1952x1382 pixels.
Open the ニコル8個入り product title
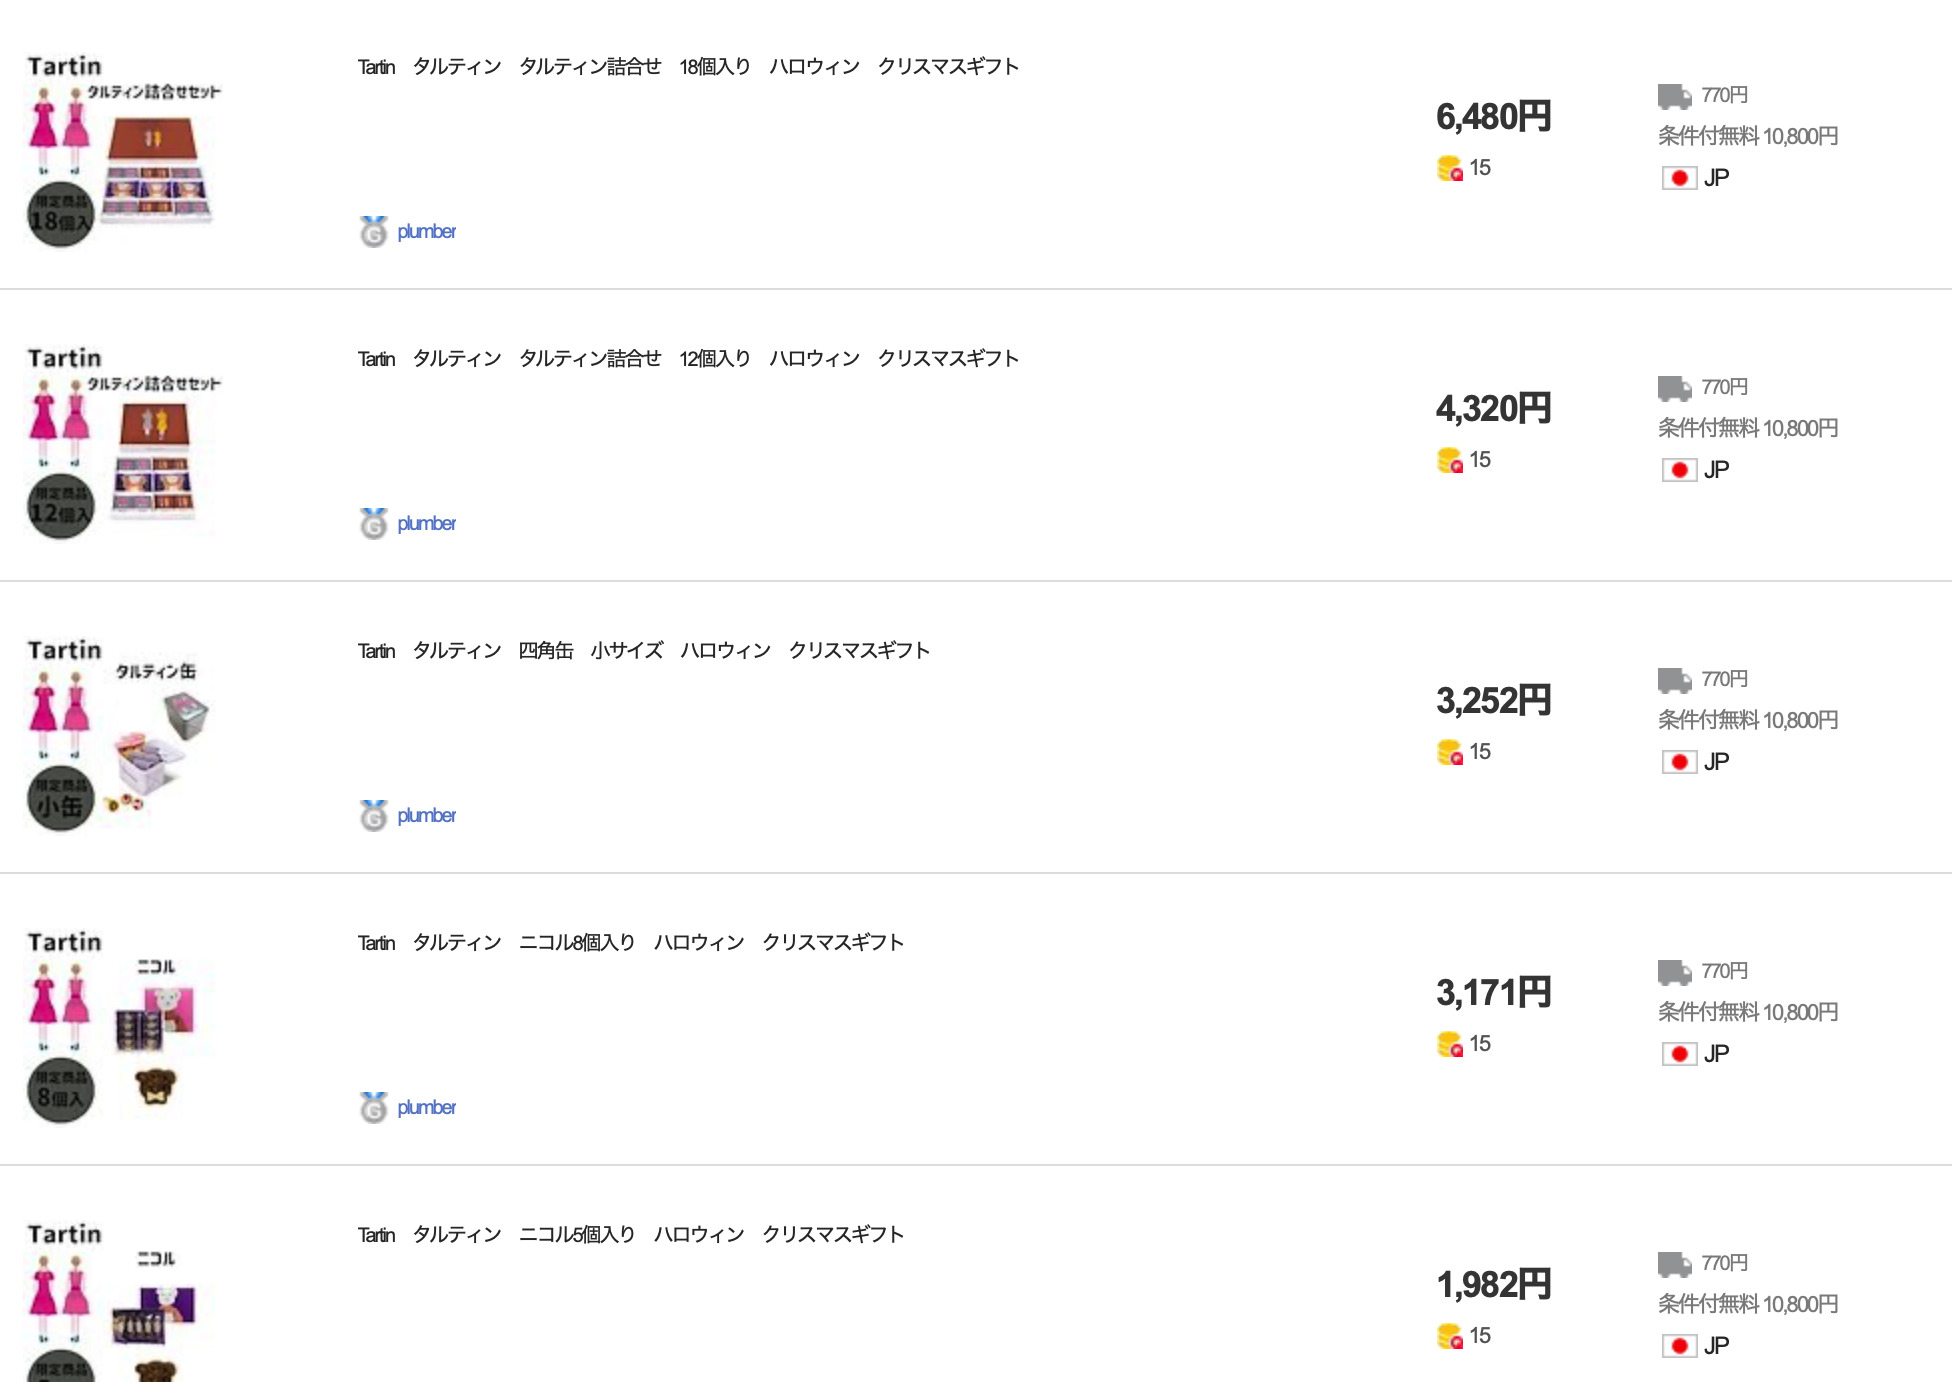point(630,943)
